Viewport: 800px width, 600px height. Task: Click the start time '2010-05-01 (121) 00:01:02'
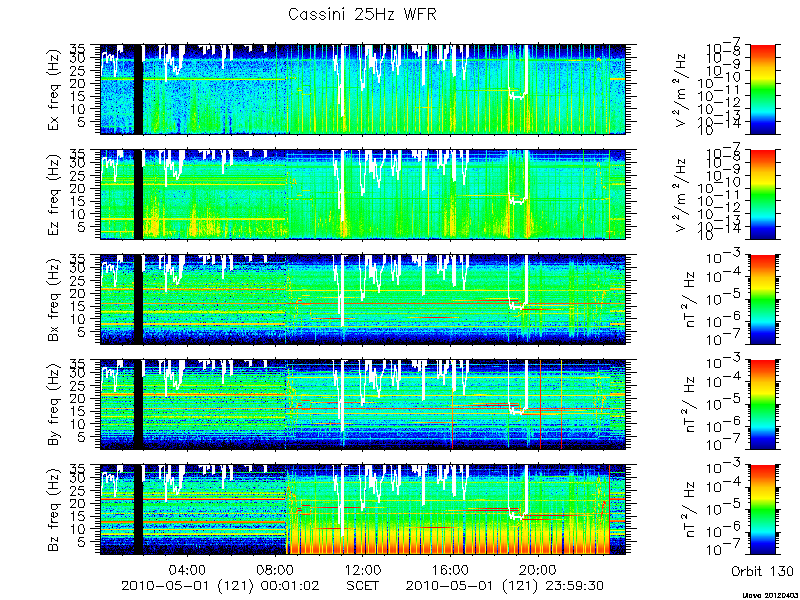pos(220,586)
